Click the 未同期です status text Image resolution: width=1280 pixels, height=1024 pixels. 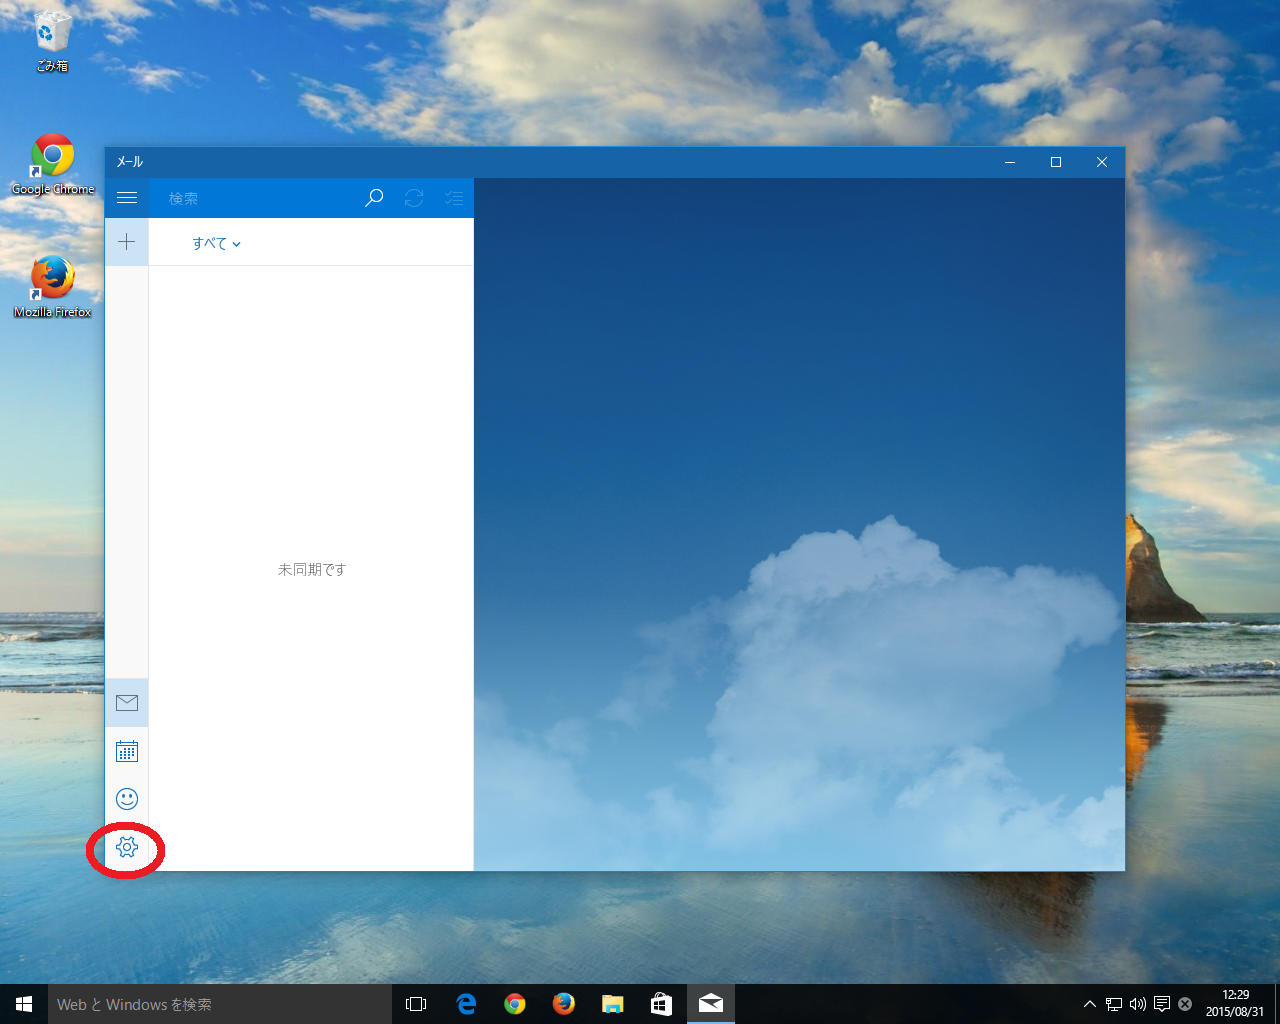tap(312, 569)
